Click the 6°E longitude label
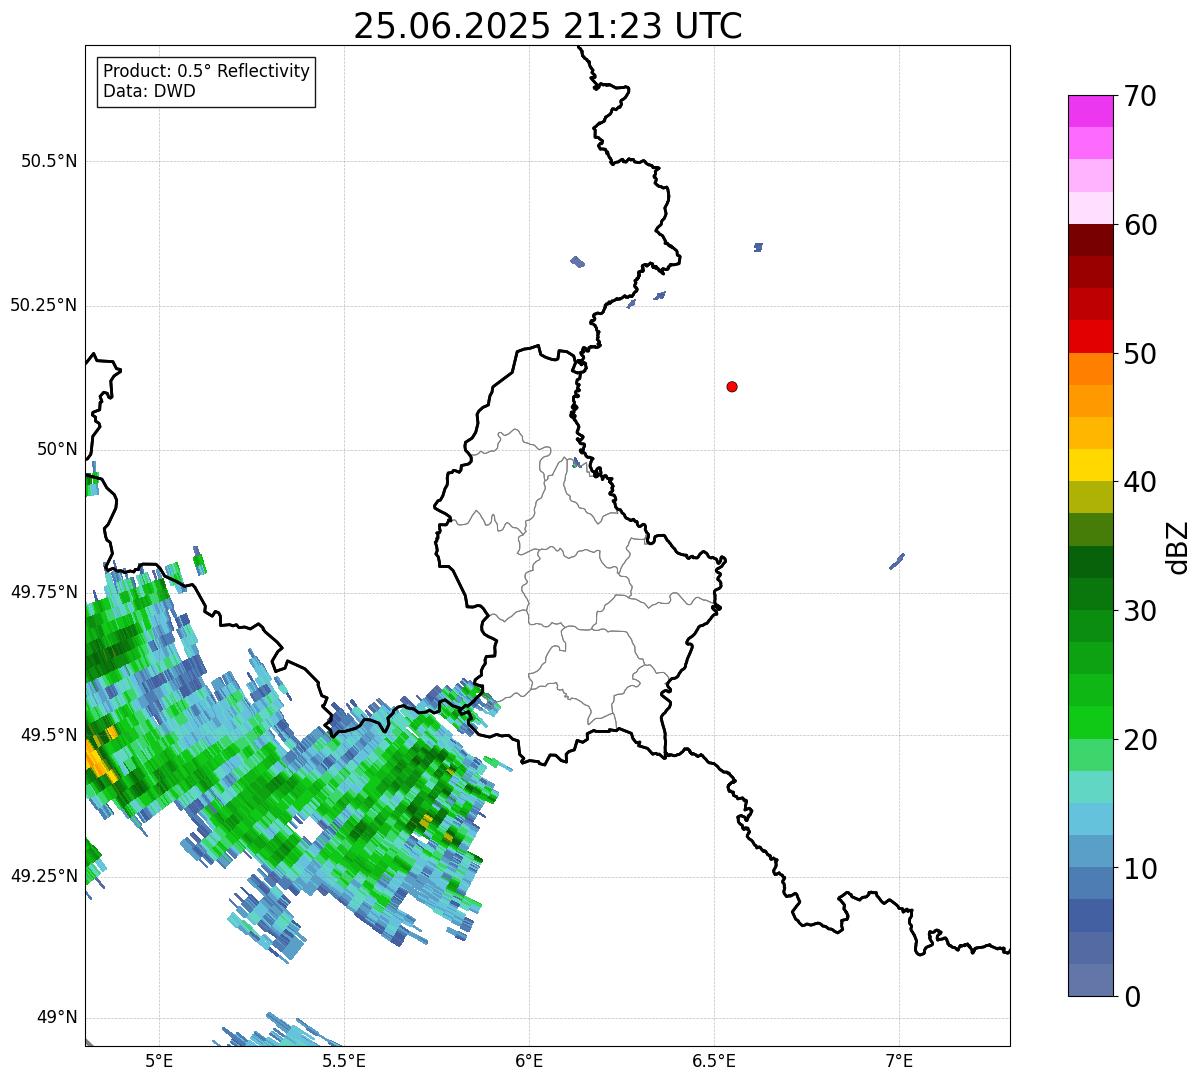The image size is (1202, 1081). [529, 1061]
